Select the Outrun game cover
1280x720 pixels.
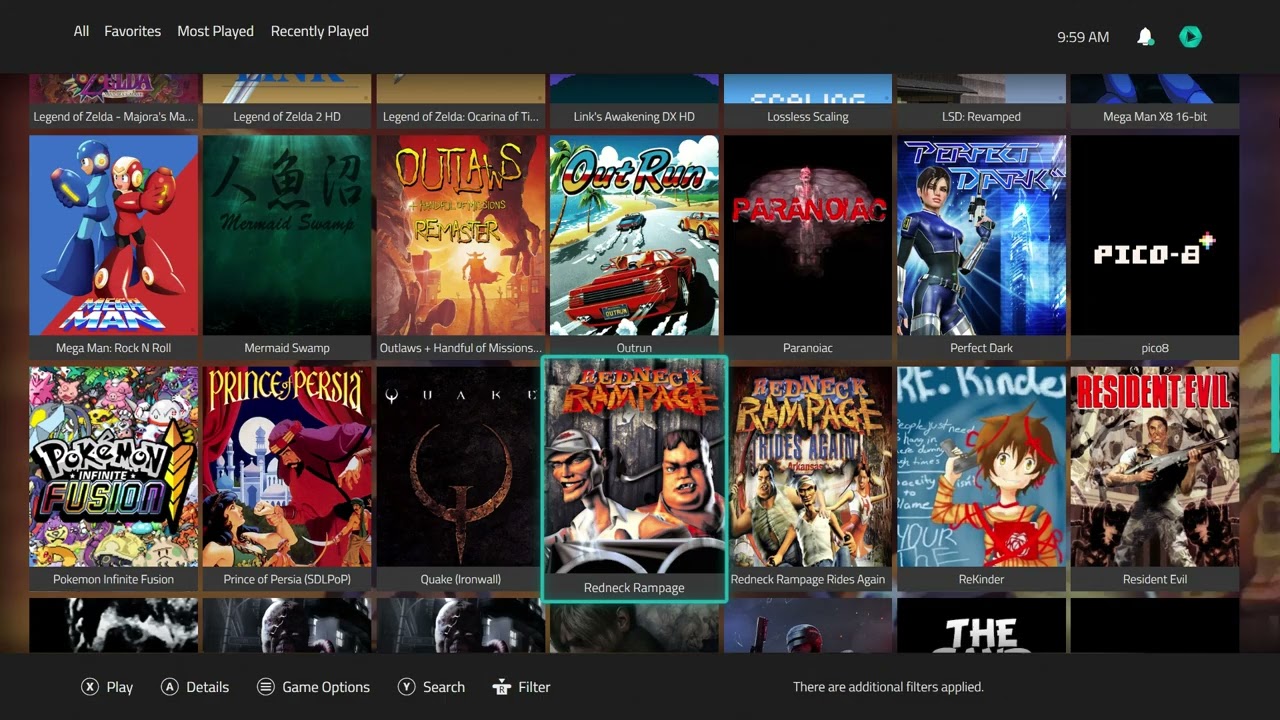(x=634, y=235)
